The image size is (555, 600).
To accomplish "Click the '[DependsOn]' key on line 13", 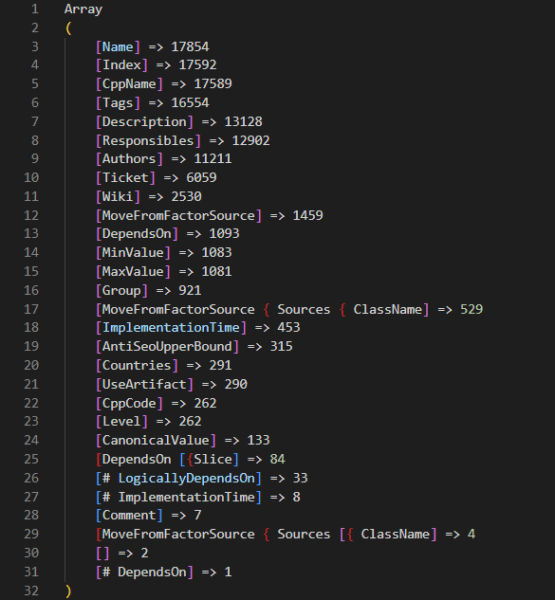I will [137, 233].
